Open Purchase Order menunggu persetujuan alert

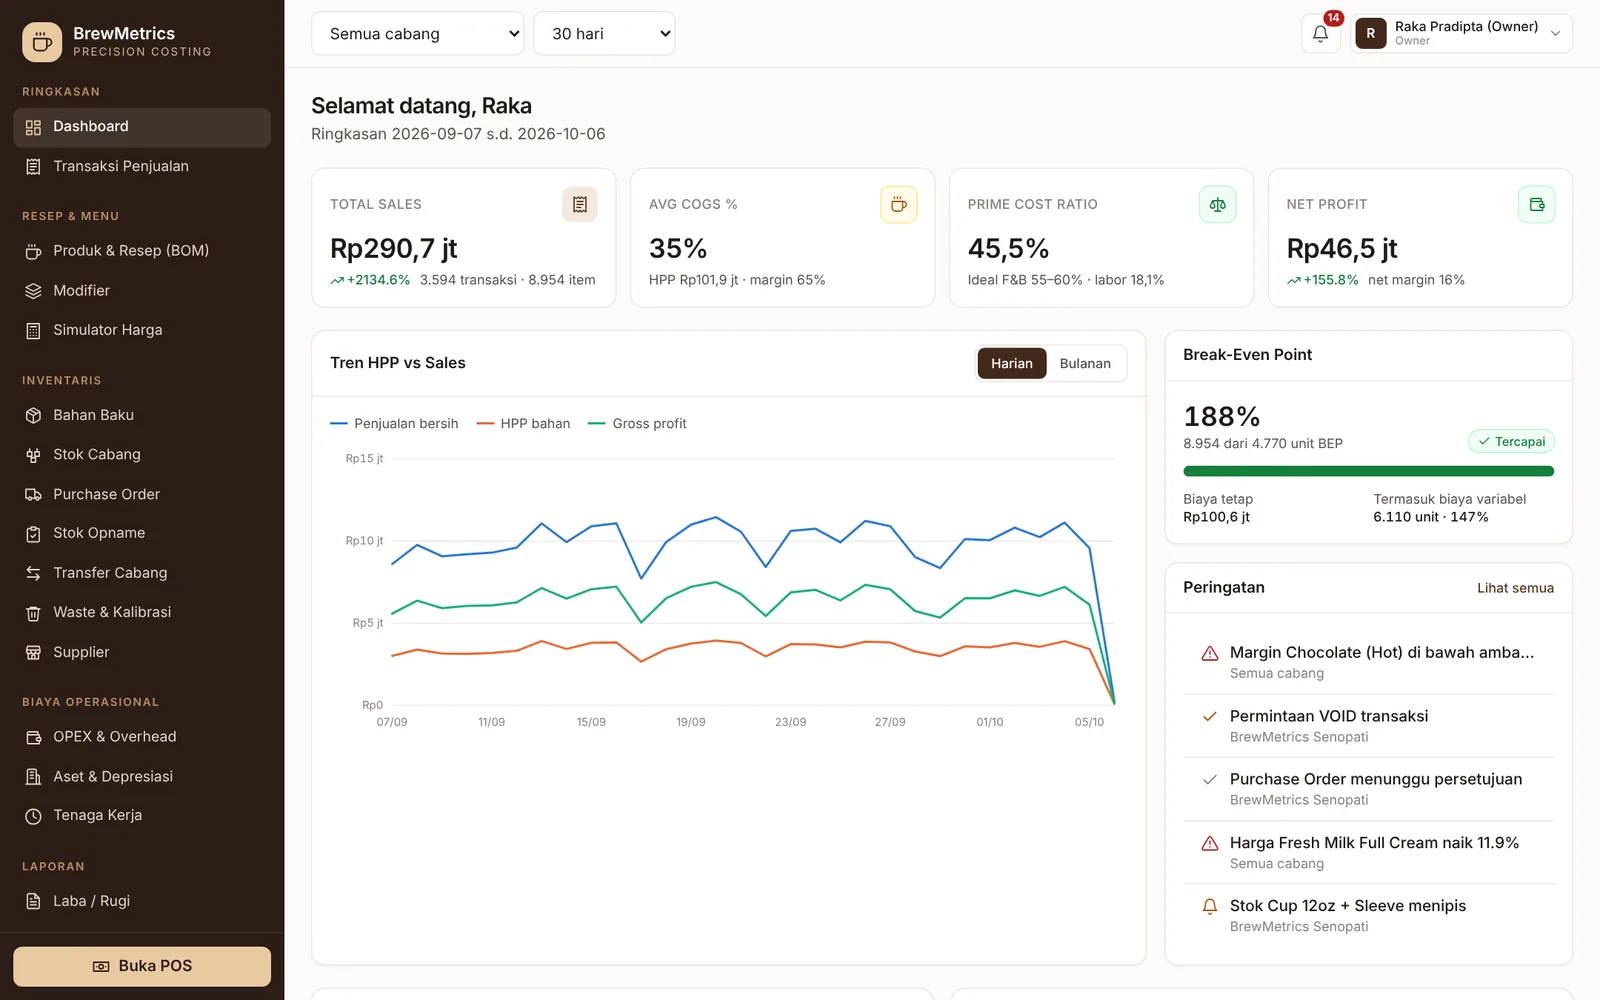point(1369,789)
